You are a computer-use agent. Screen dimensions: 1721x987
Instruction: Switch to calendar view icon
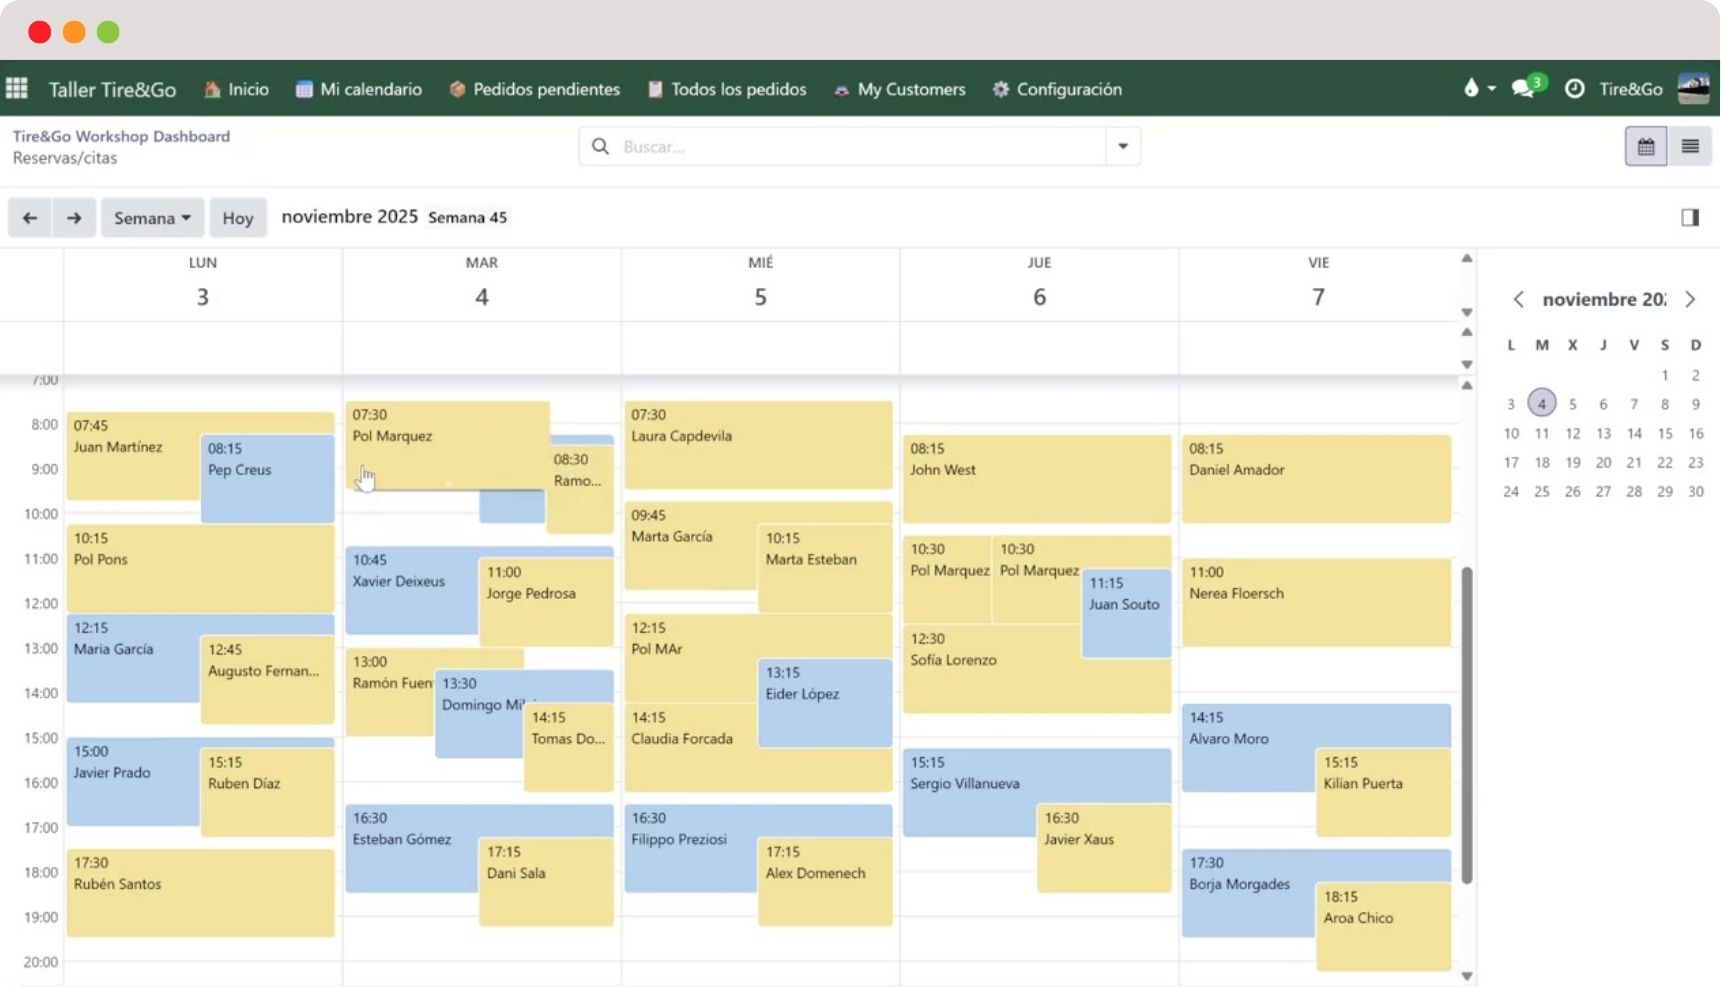point(1645,147)
